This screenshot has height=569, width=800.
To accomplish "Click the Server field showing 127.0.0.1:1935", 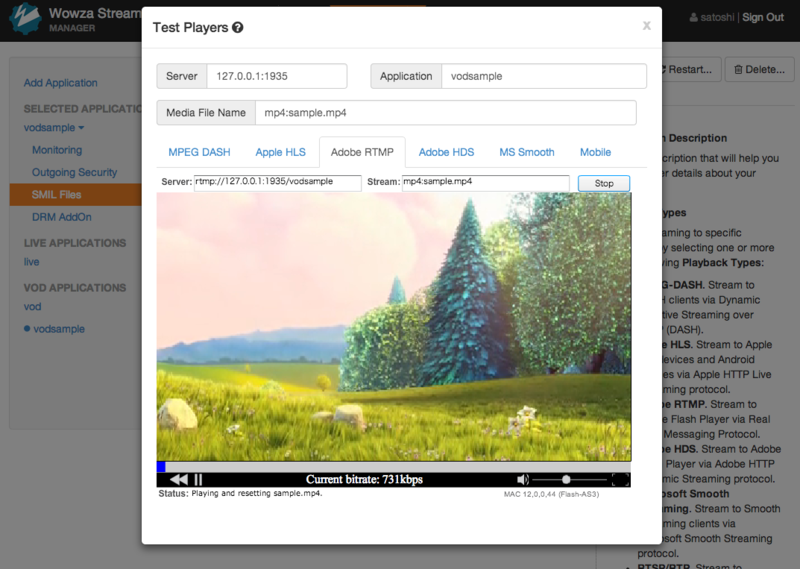I will tap(277, 76).
